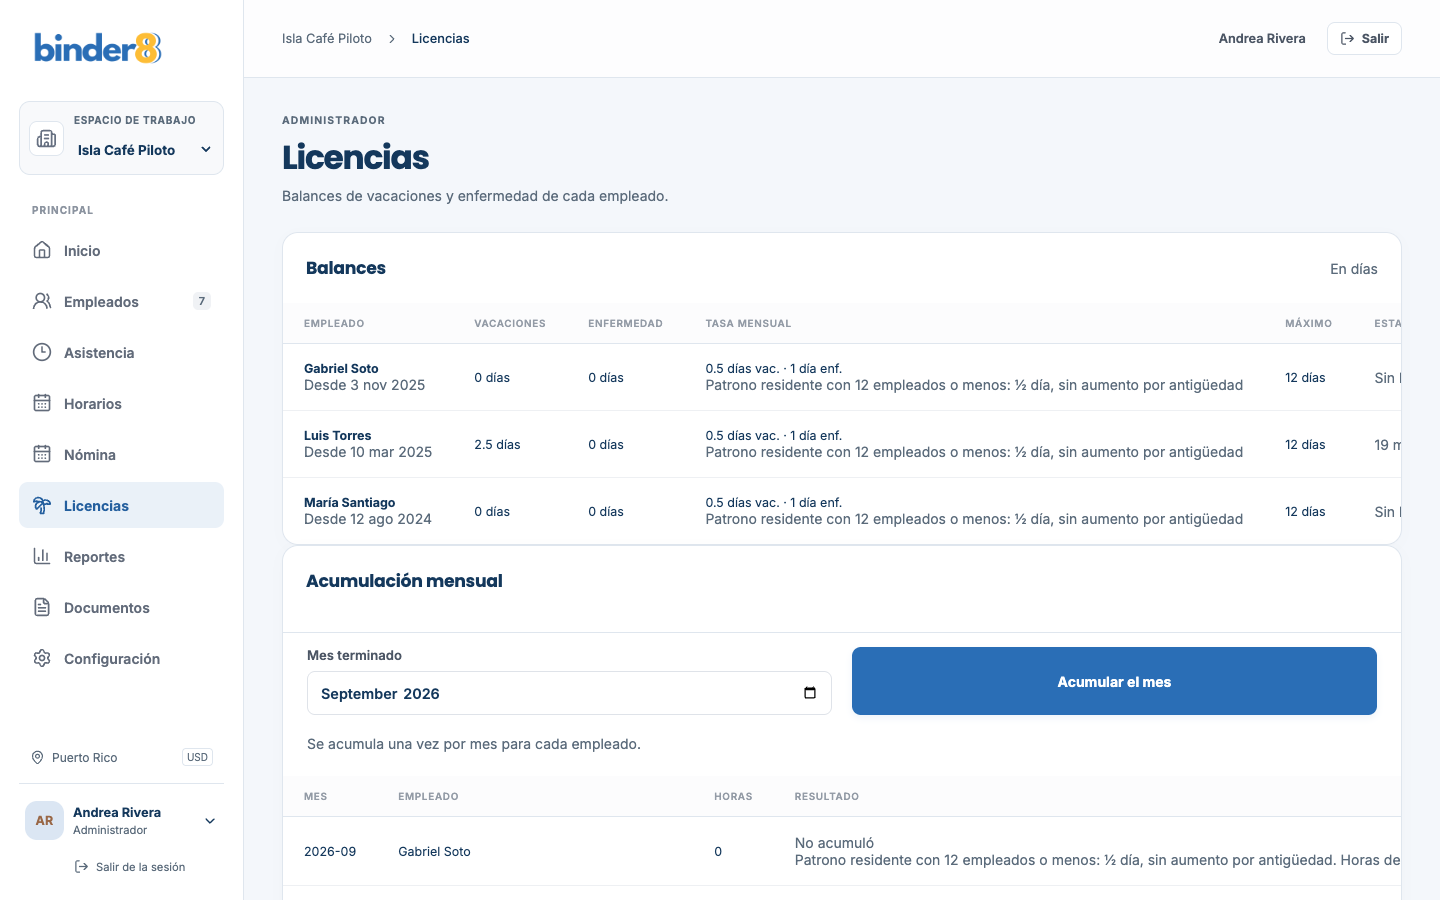Viewport: 1440px width, 900px height.
Task: Open the calendar picker icon in Mes terminado
Action: click(810, 693)
